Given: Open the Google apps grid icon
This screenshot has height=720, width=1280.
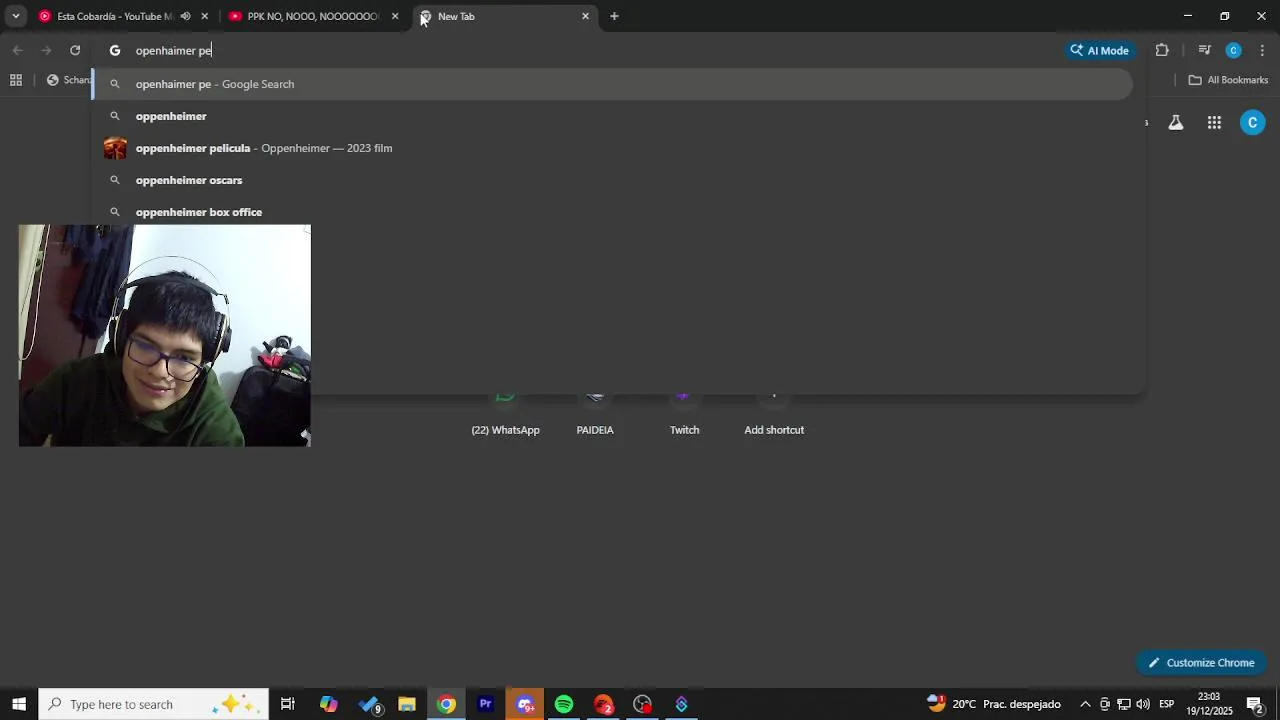Looking at the screenshot, I should 1214,122.
